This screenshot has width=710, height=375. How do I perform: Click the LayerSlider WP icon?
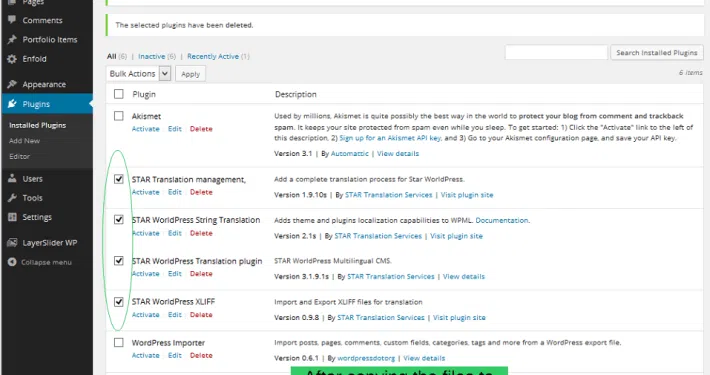tap(12, 243)
